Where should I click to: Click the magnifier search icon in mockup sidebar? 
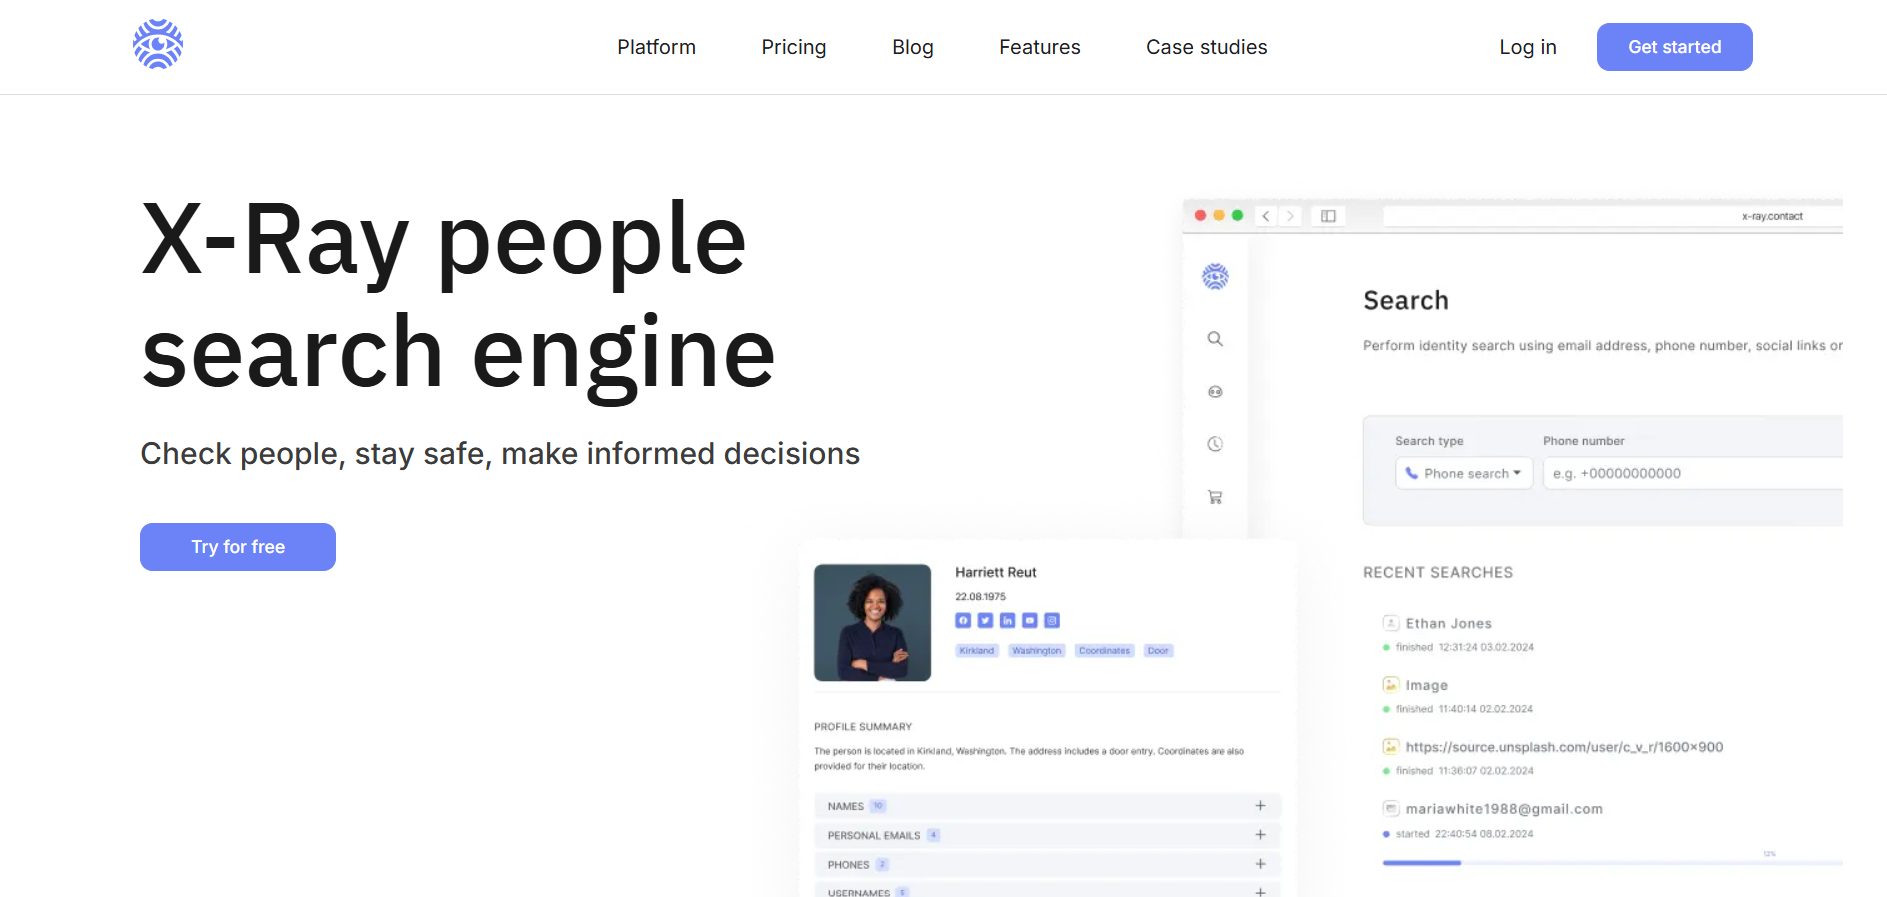[1215, 339]
